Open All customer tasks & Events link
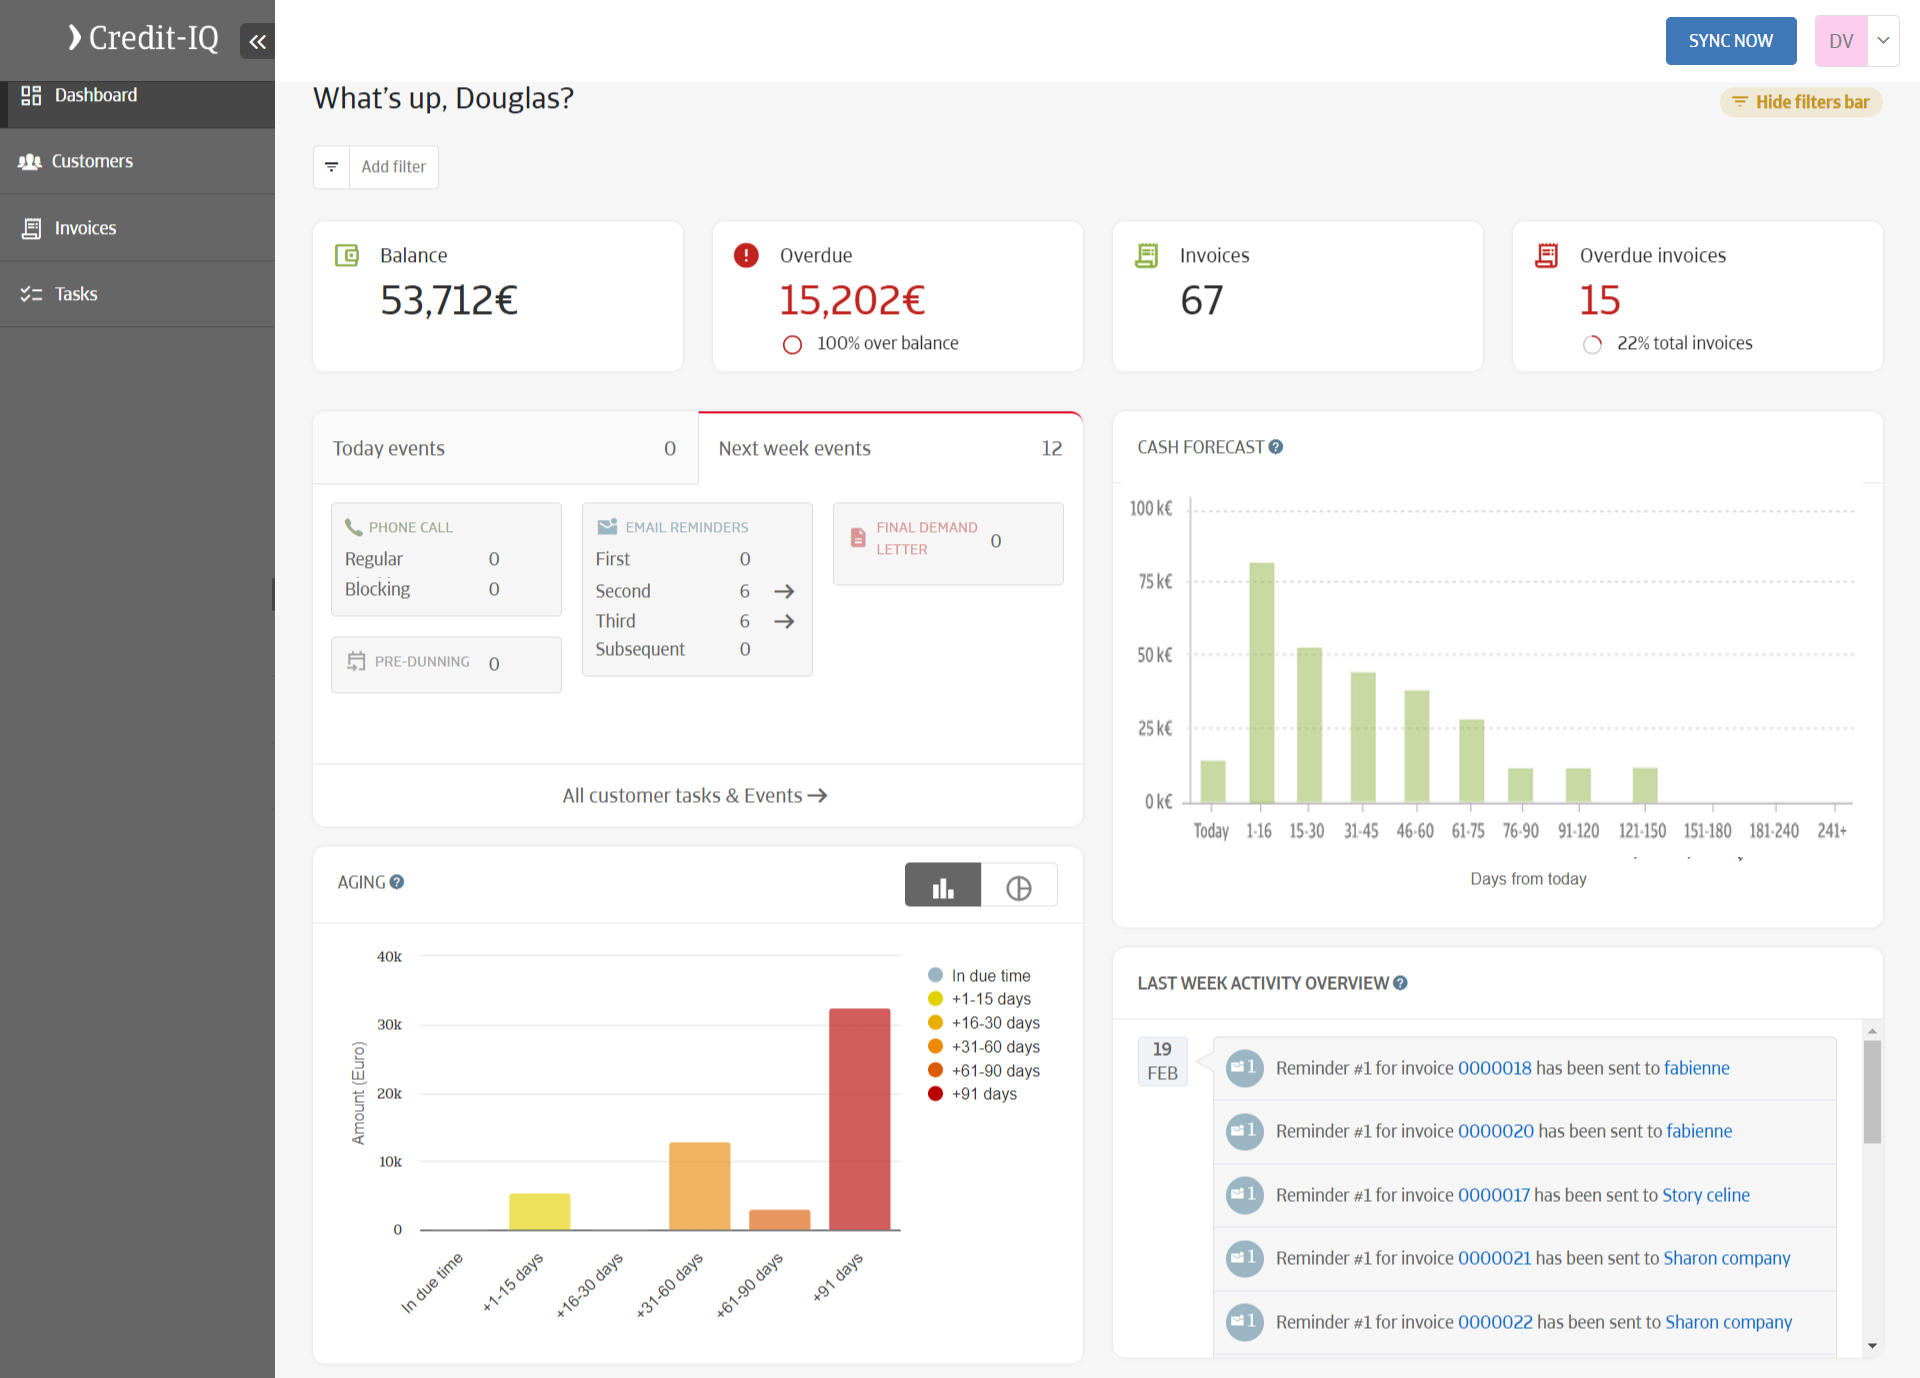The height and width of the screenshot is (1378, 1920). coord(695,796)
